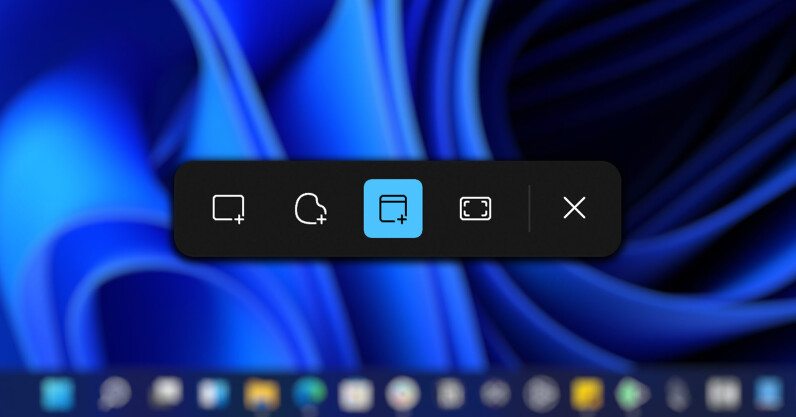Click gray round icon left of yellow app
796x417 pixels.
pos(541,394)
